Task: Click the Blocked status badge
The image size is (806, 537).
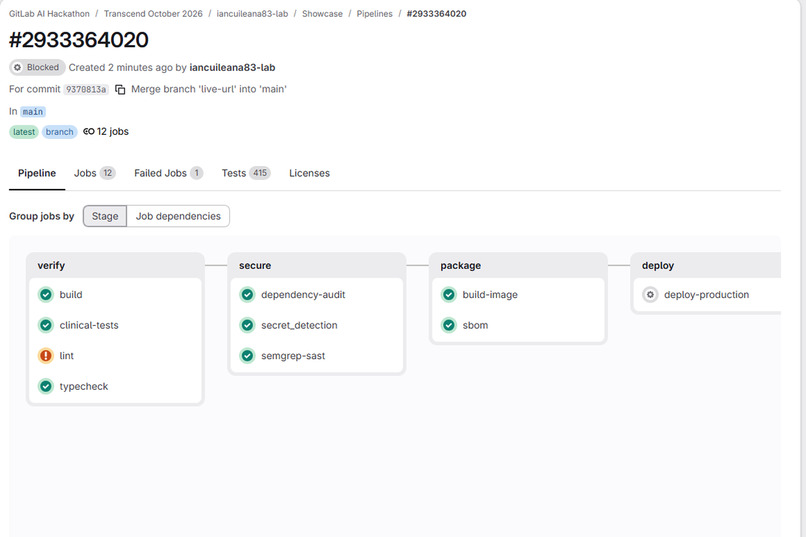Action: pos(37,67)
